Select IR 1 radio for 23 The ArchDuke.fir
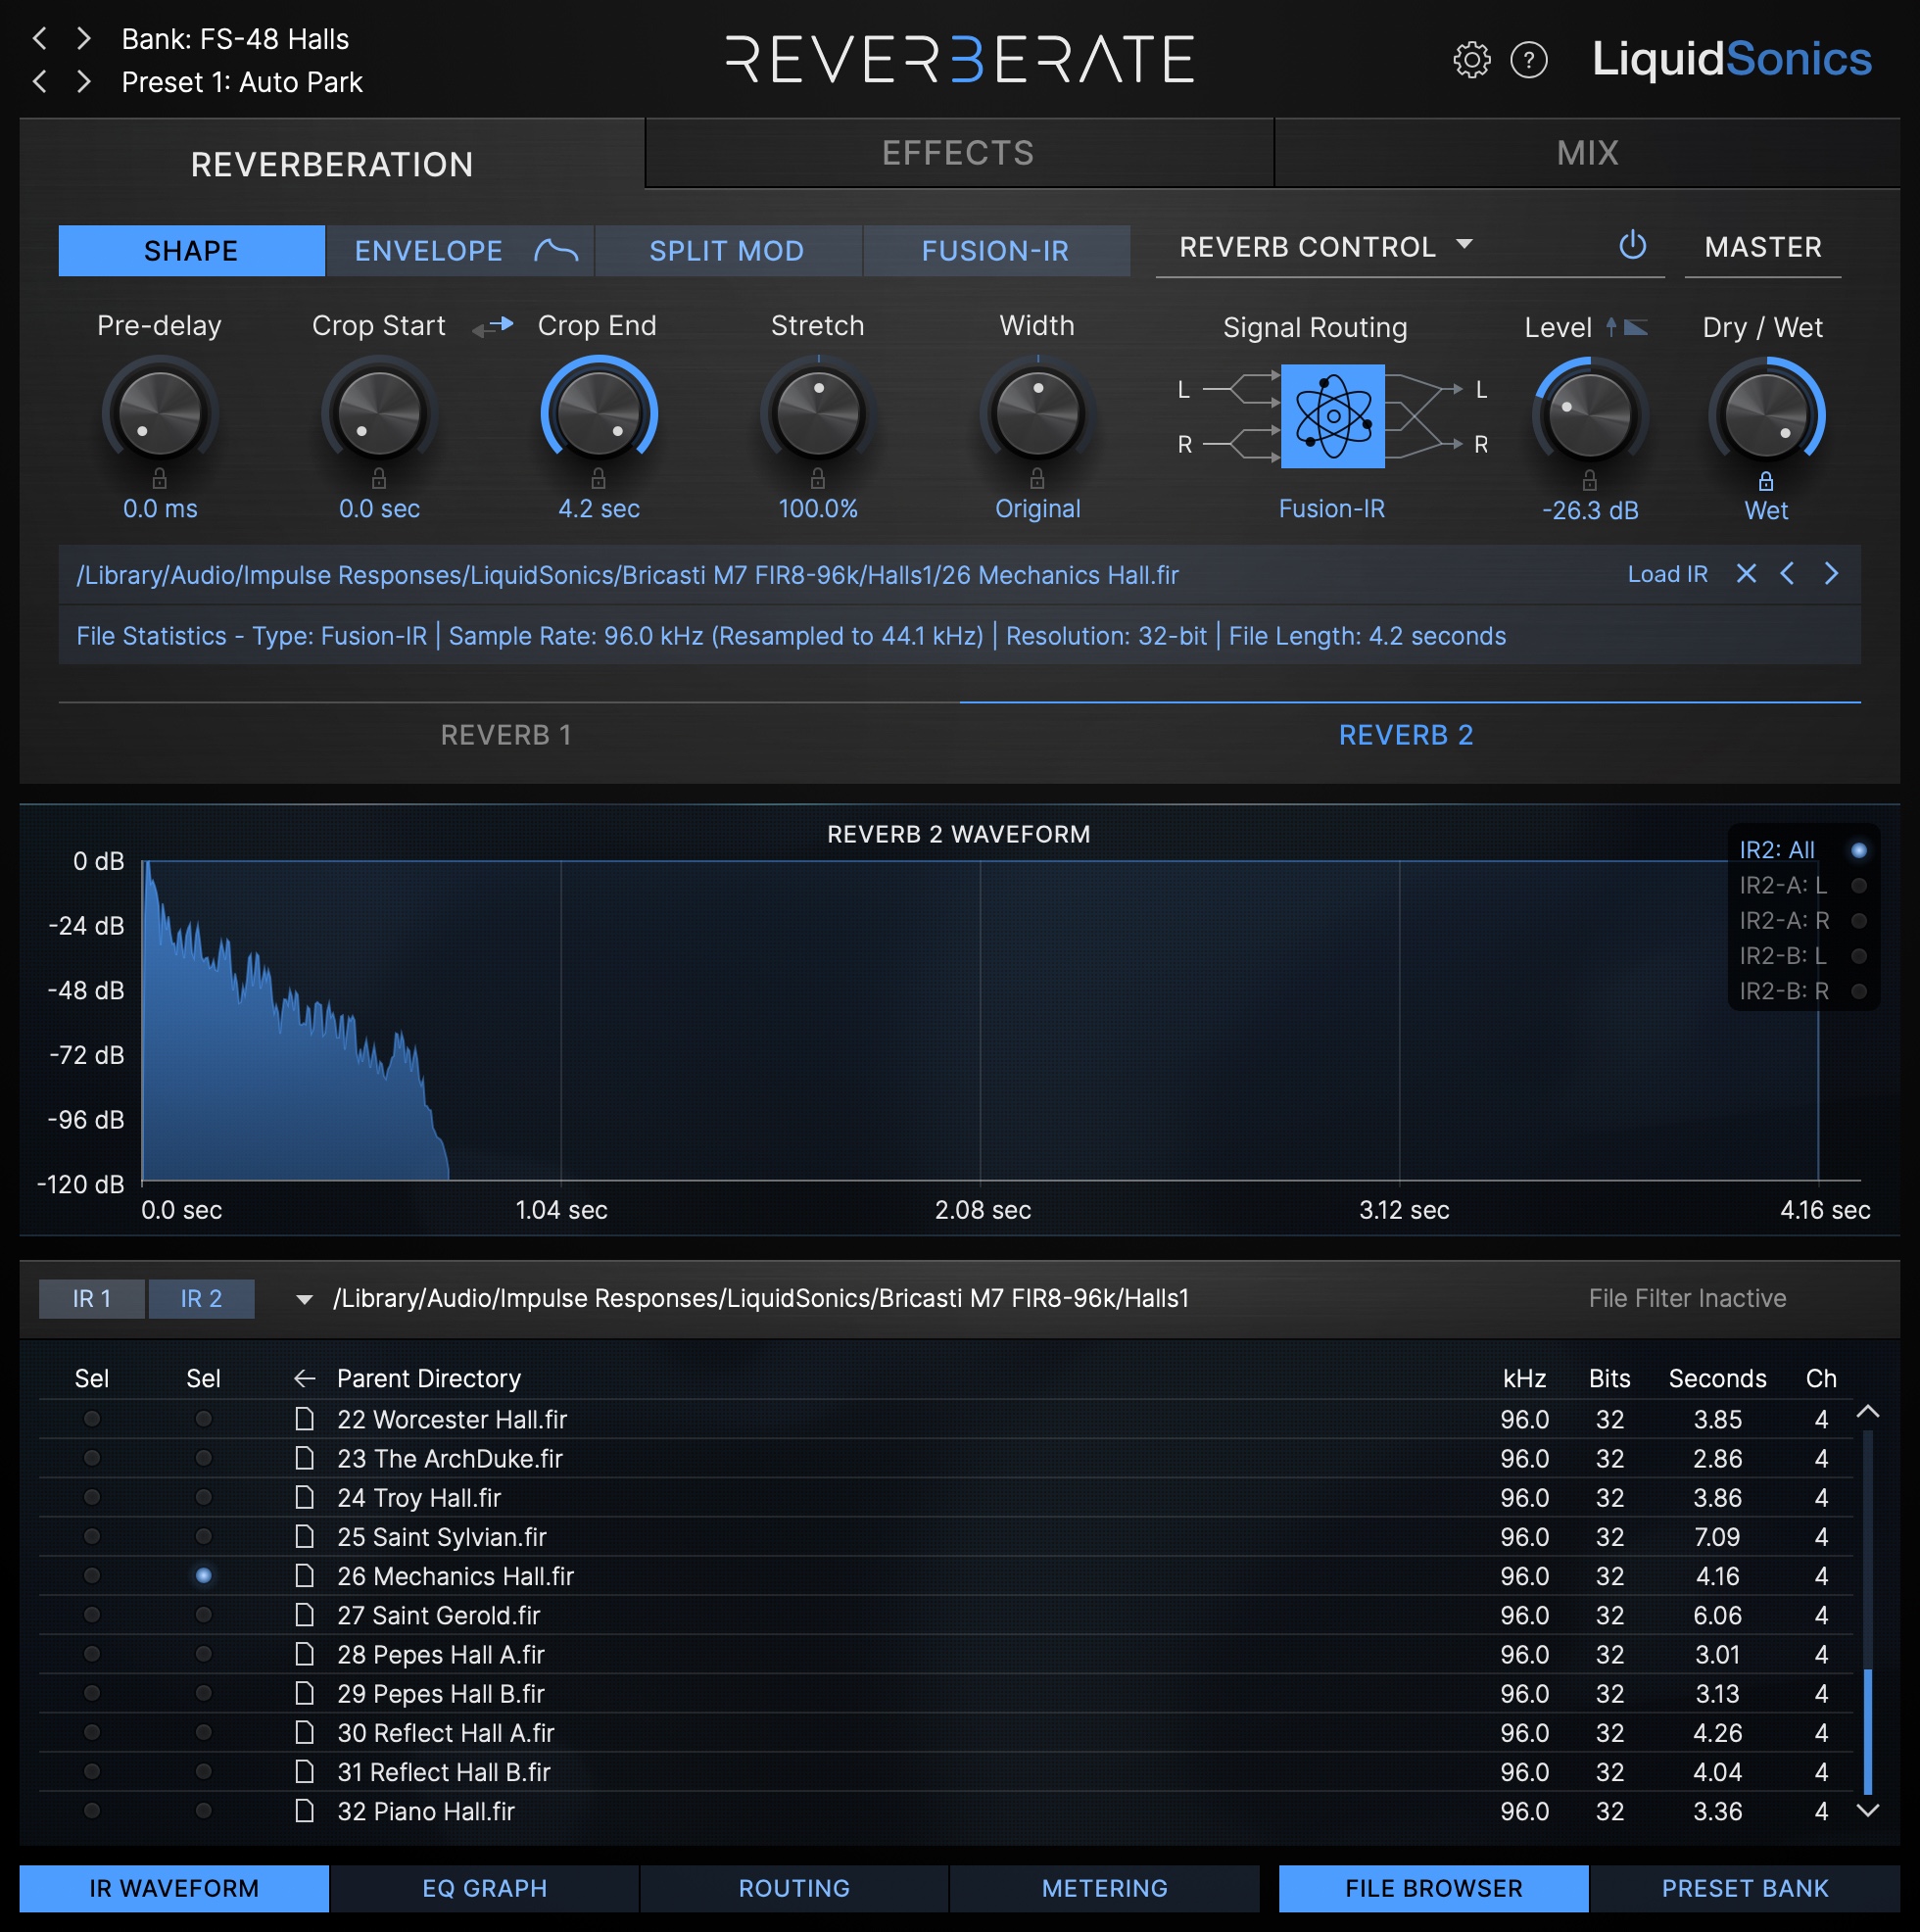 (92, 1458)
